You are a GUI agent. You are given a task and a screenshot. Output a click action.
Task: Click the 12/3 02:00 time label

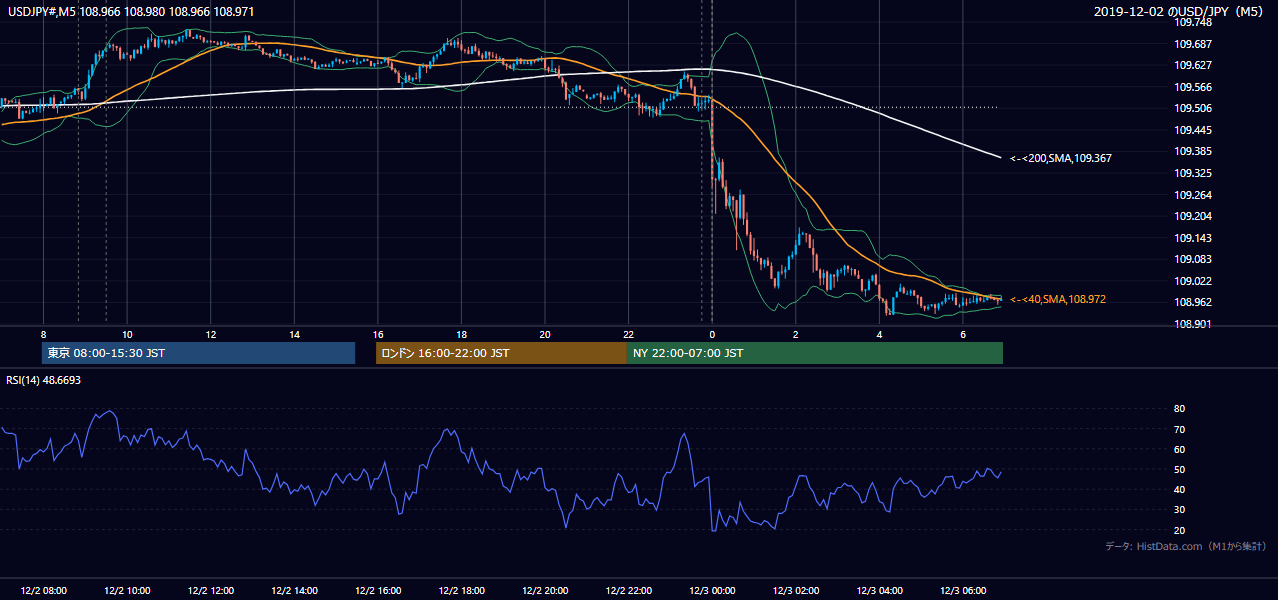pos(795,590)
